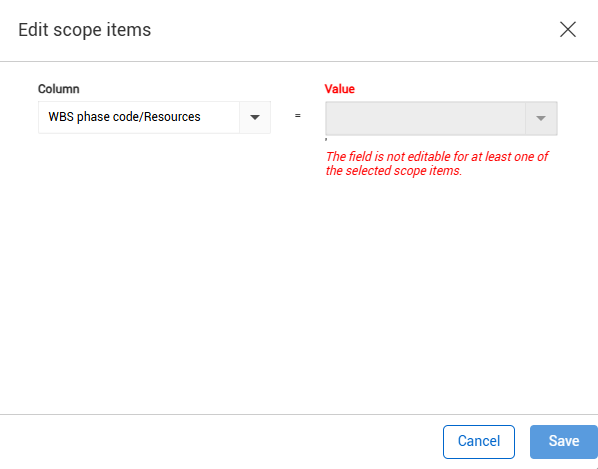The width and height of the screenshot is (598, 469).
Task: Click the Save button
Action: [564, 442]
